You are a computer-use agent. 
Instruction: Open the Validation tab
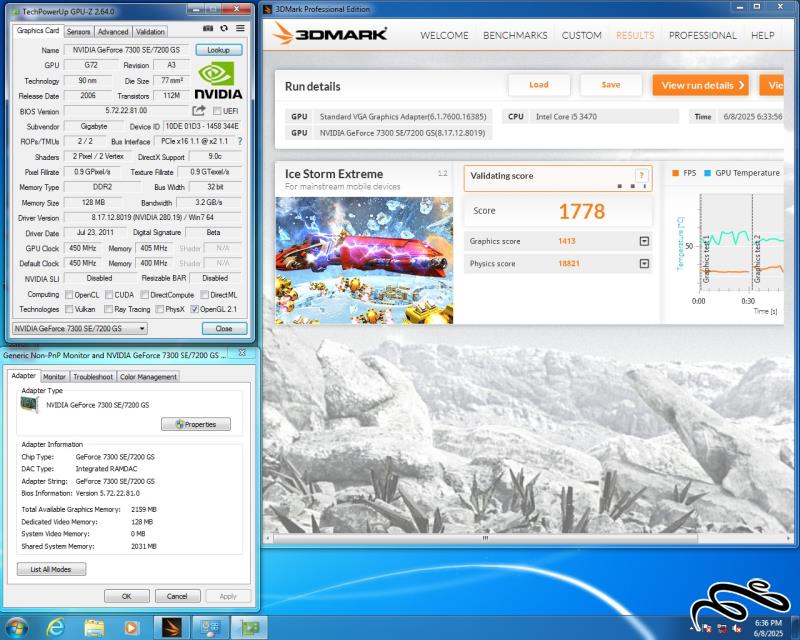[150, 32]
